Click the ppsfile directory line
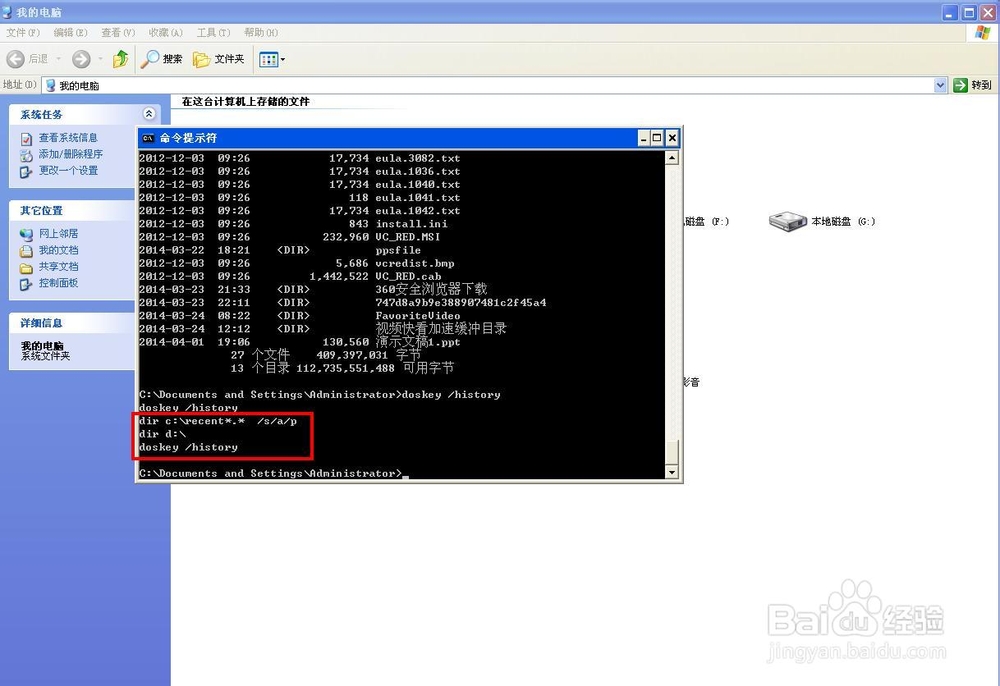Image resolution: width=1000 pixels, height=686 pixels. click(280, 250)
